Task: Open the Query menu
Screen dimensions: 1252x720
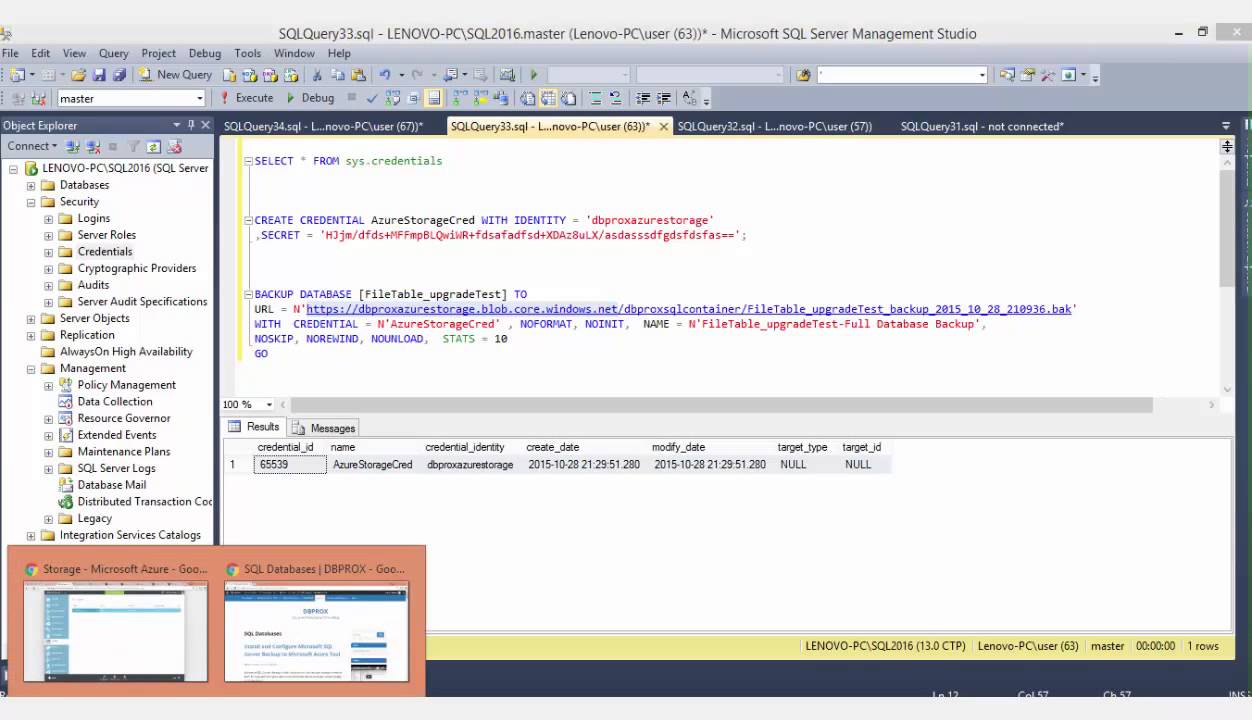Action: (113, 53)
